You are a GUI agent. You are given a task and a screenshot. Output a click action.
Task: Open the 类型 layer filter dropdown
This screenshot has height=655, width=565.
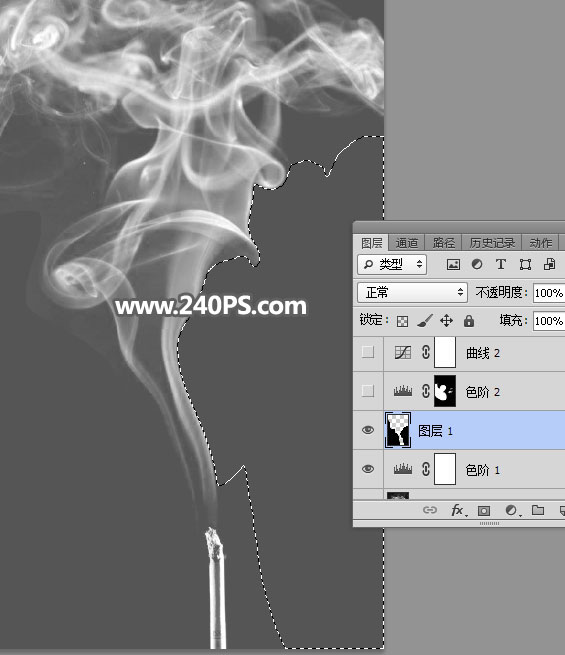tap(392, 264)
